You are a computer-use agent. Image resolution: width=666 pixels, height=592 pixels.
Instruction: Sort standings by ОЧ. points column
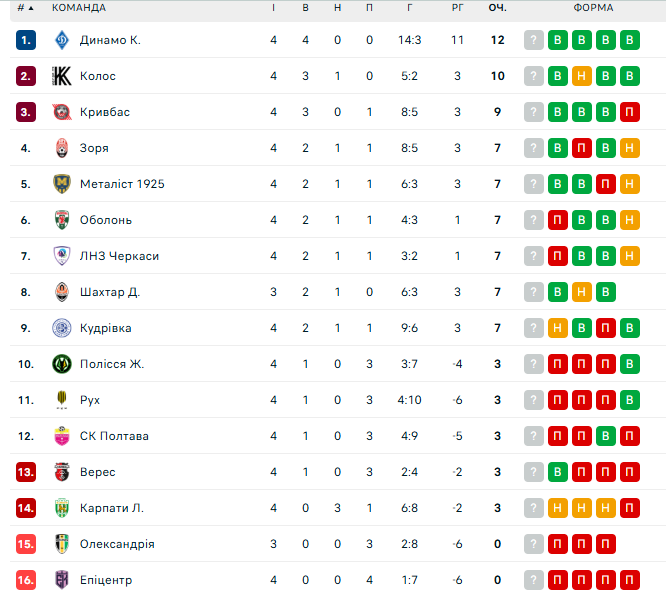[x=497, y=8]
